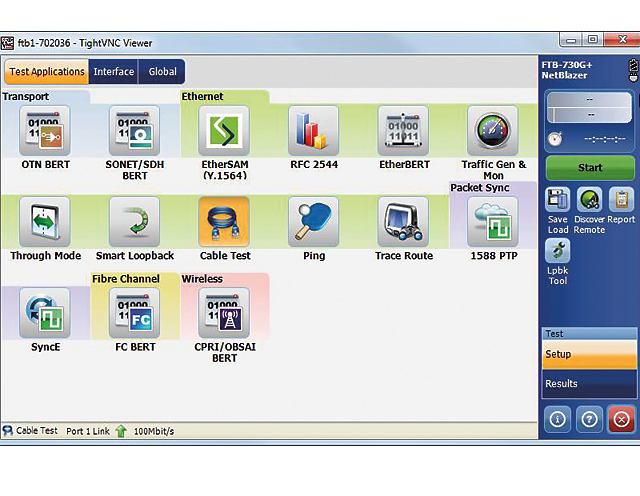Click the Save Load icon
The height and width of the screenshot is (496, 640).
click(558, 200)
